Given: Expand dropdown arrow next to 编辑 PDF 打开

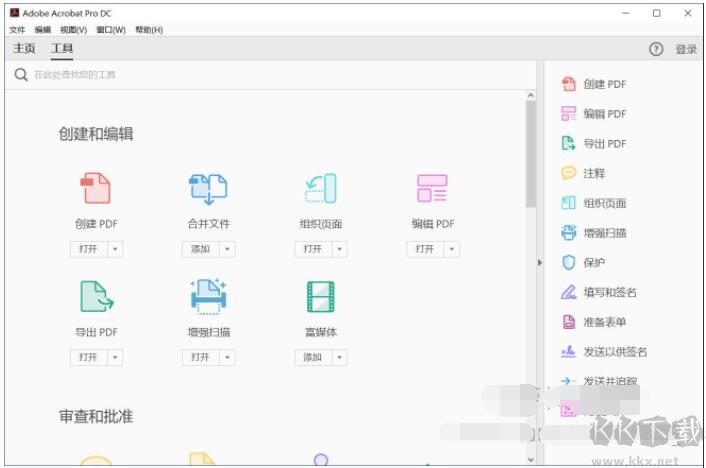Looking at the screenshot, I should click(x=452, y=249).
